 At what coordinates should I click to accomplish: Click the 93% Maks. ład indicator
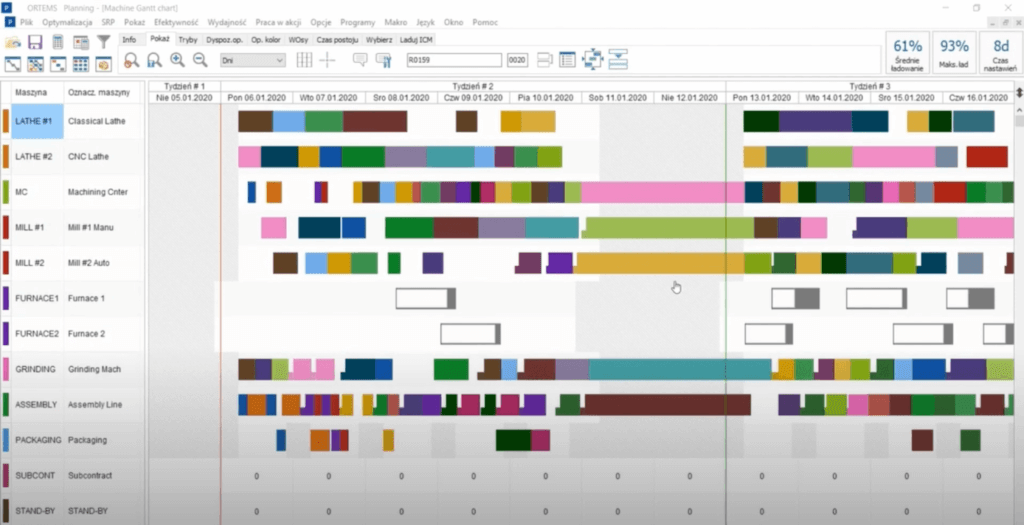(x=954, y=53)
